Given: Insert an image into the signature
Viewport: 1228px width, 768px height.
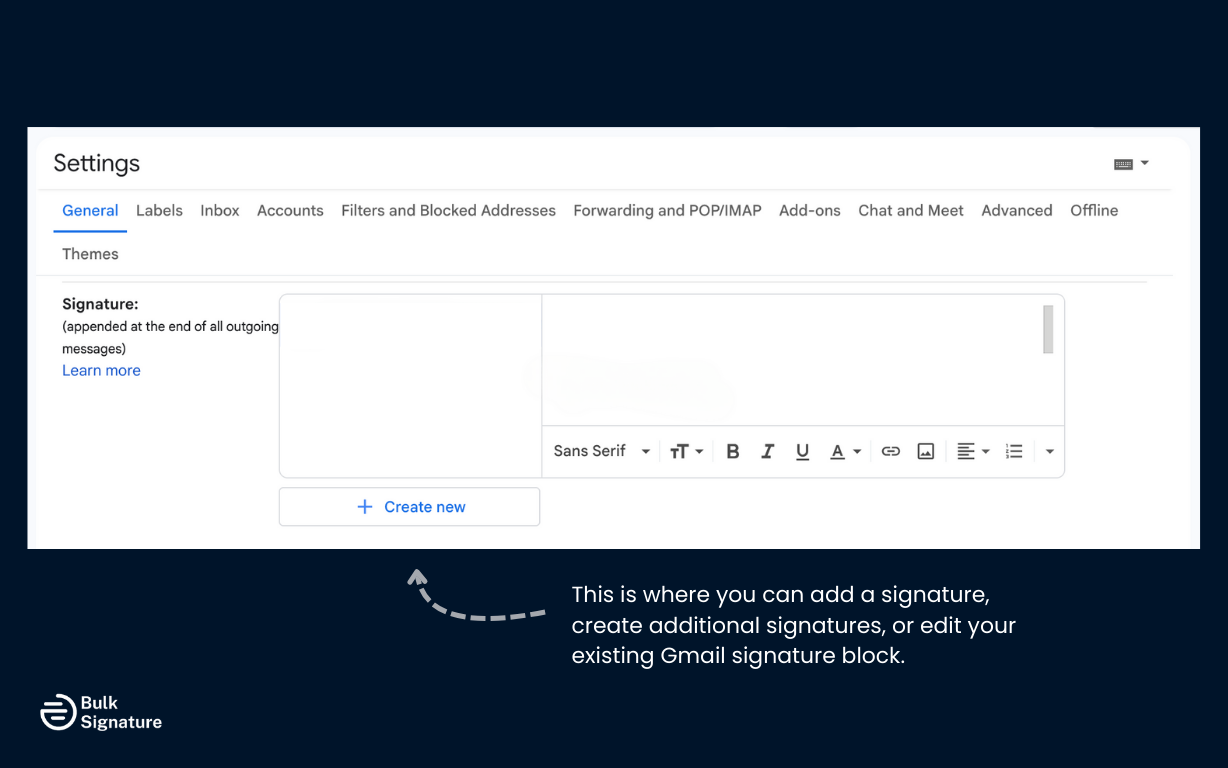Looking at the screenshot, I should pyautogui.click(x=925, y=451).
